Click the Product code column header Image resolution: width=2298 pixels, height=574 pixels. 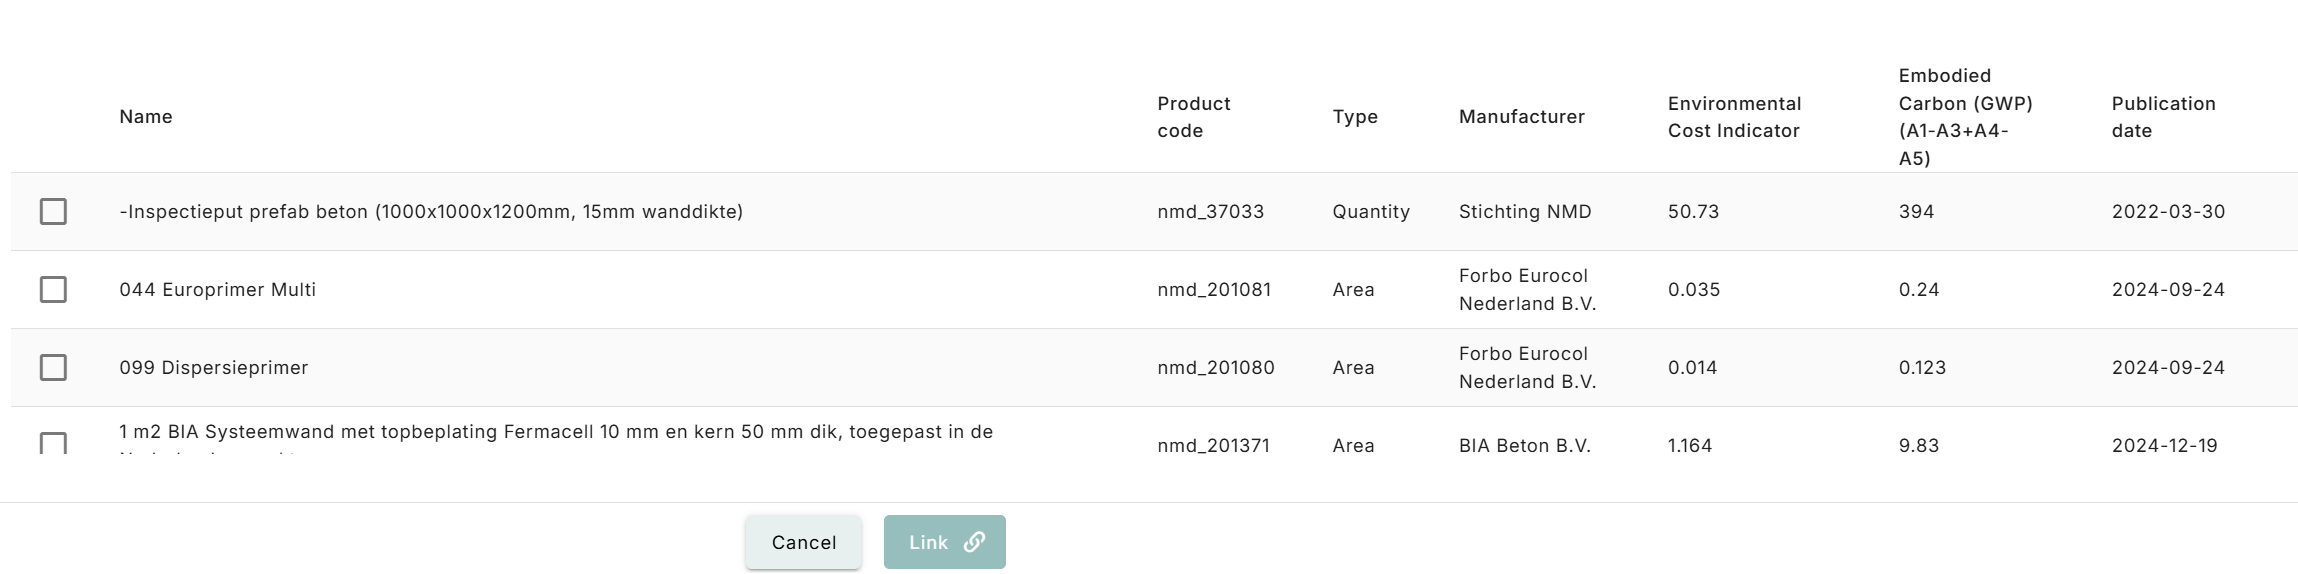pos(1193,117)
